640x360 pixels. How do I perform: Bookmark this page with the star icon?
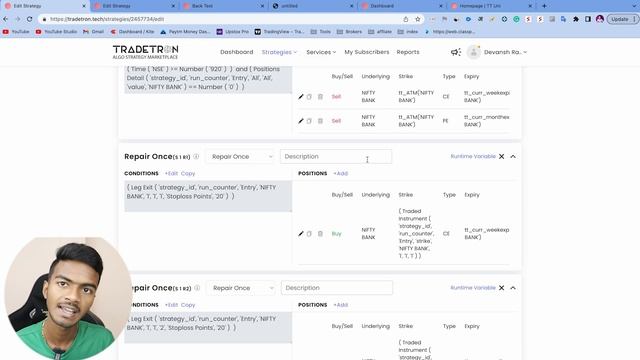point(418,19)
